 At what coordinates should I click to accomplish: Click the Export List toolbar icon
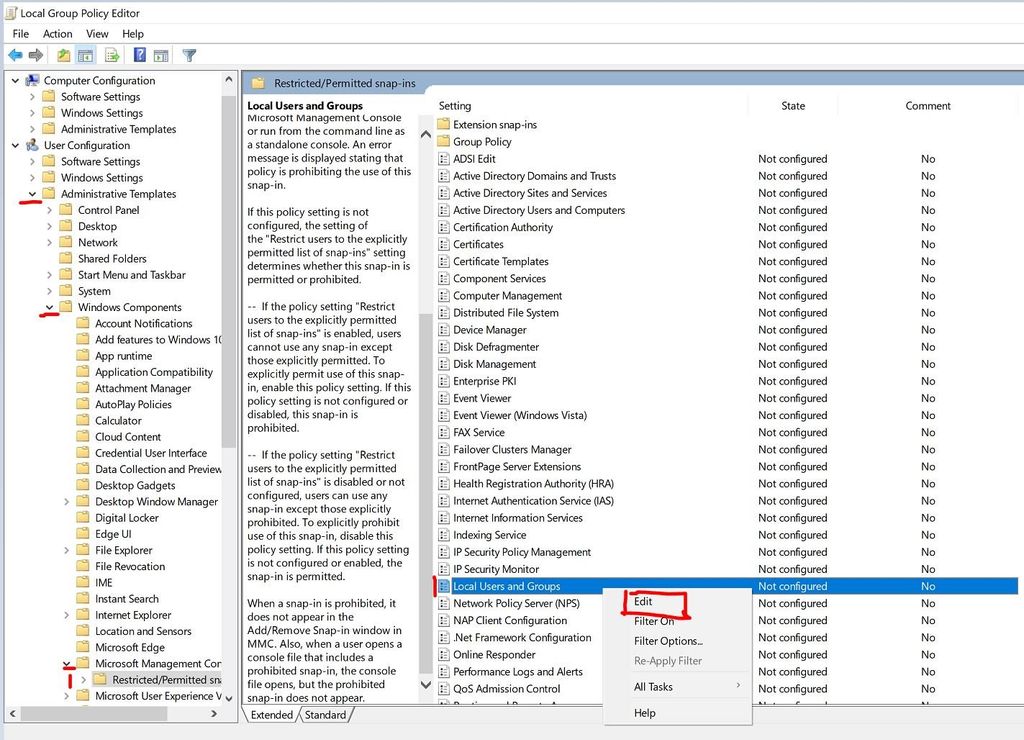click(x=112, y=55)
